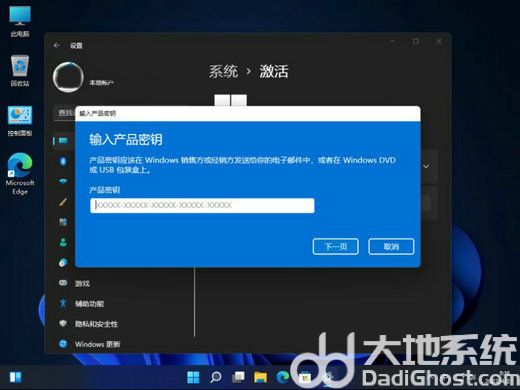Close the Settings window
Screen dimensions: 520x390
coord(439,42)
